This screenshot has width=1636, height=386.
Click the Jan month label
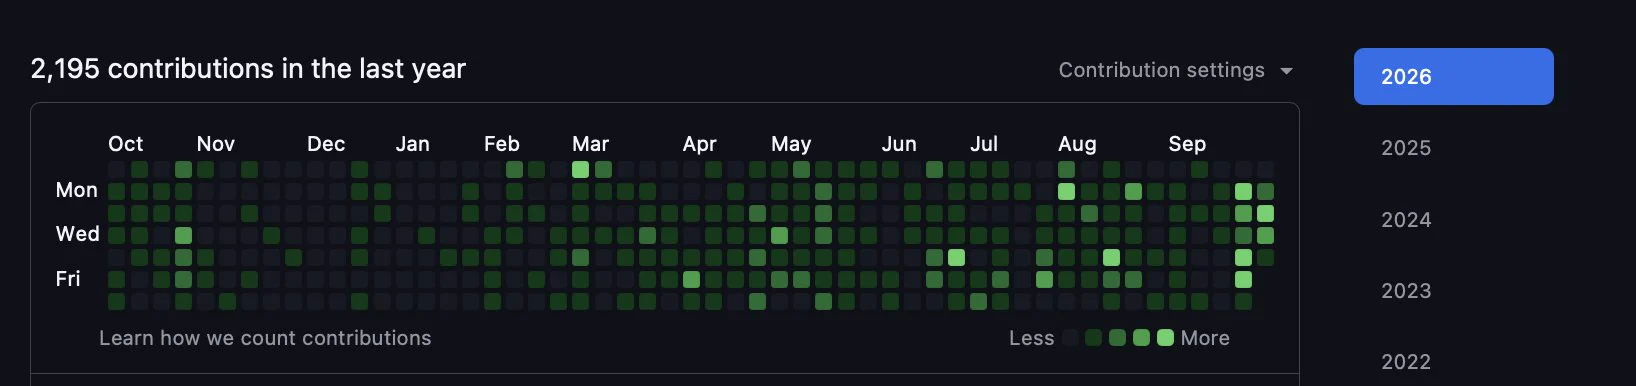click(x=412, y=144)
